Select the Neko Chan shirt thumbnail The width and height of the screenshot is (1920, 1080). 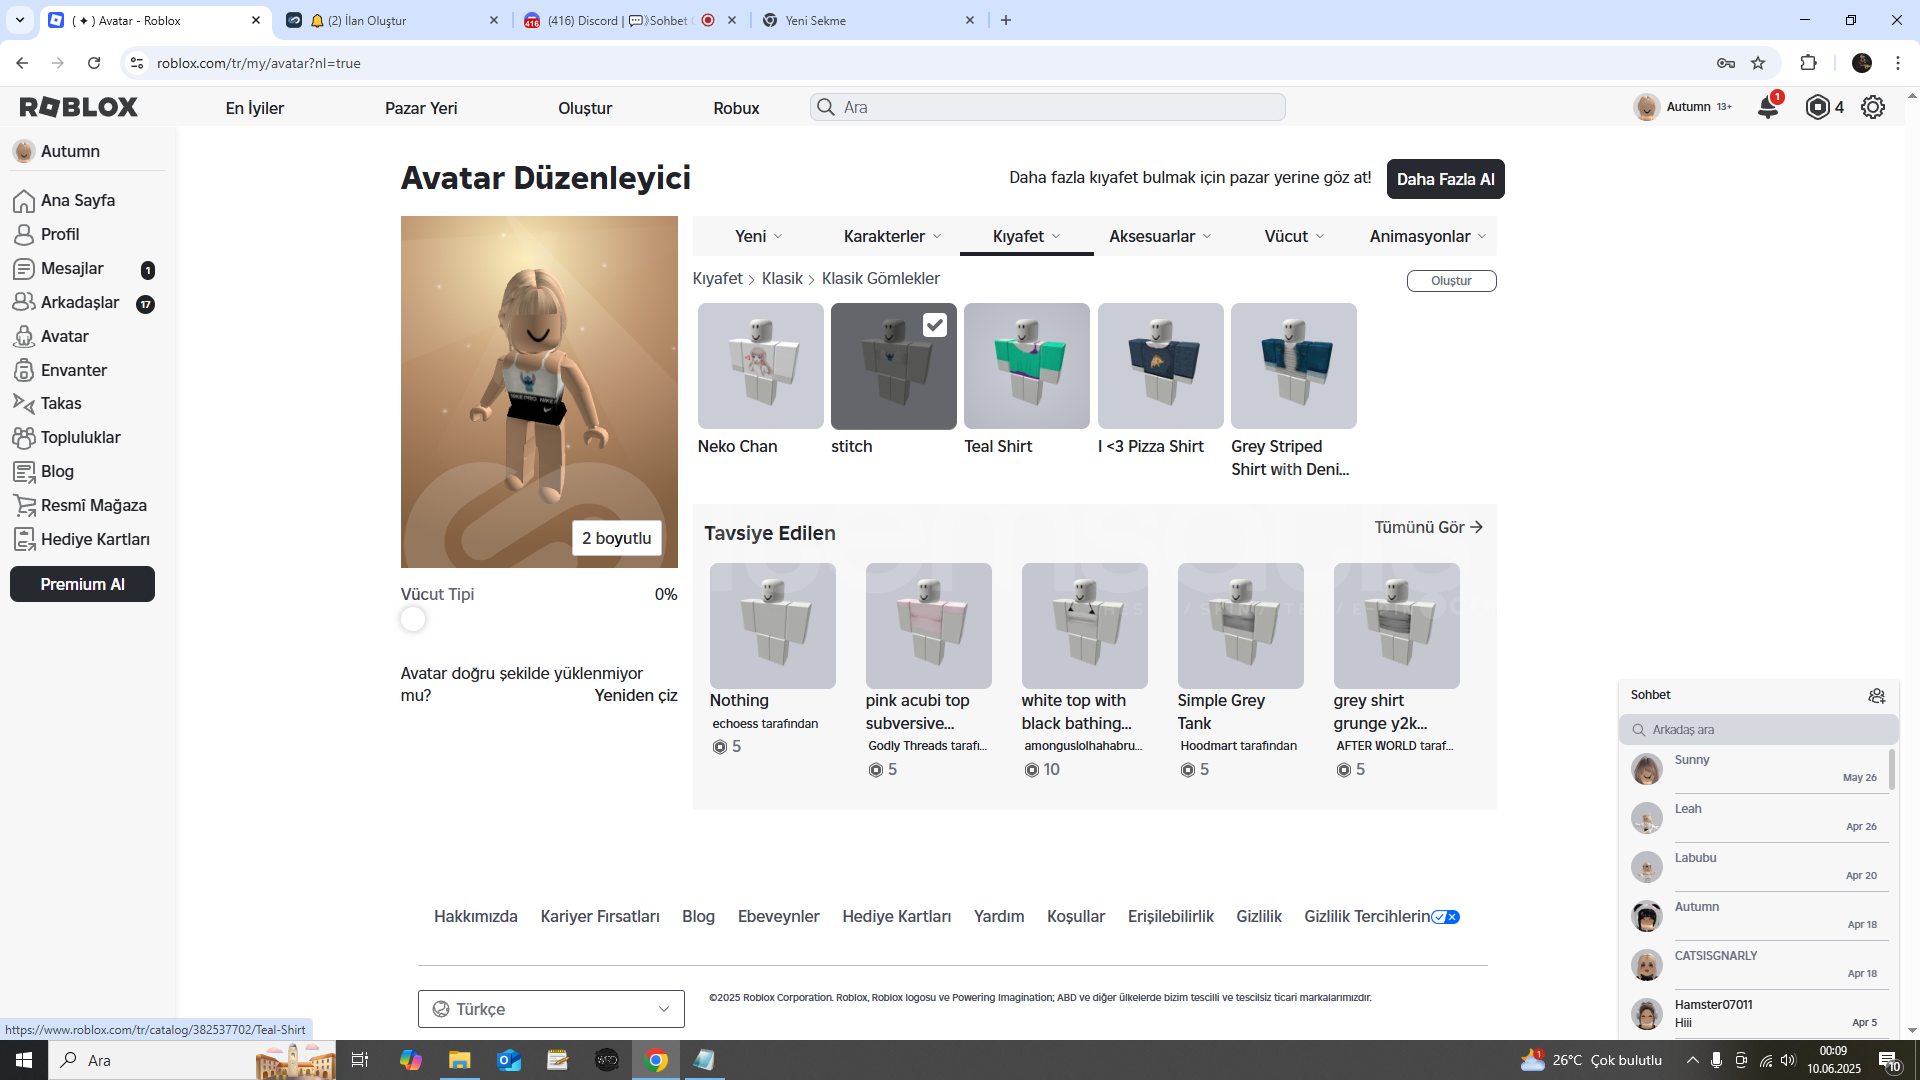pyautogui.click(x=760, y=366)
